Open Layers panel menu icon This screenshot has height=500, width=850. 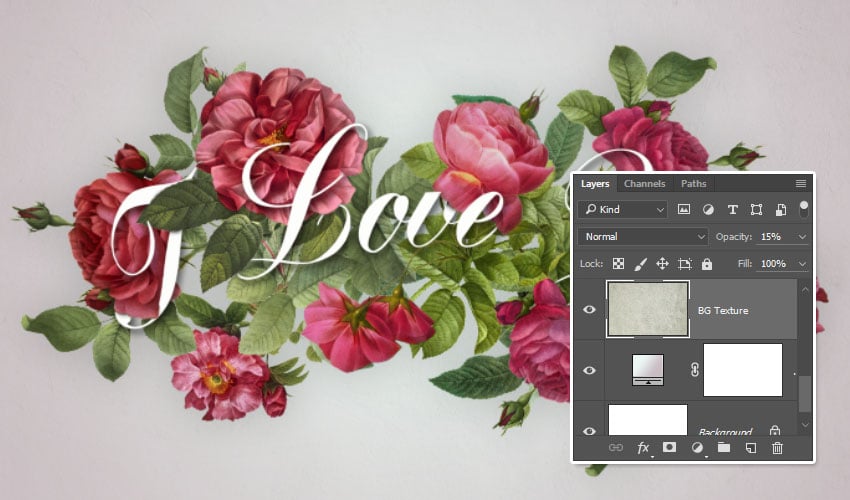pos(801,184)
